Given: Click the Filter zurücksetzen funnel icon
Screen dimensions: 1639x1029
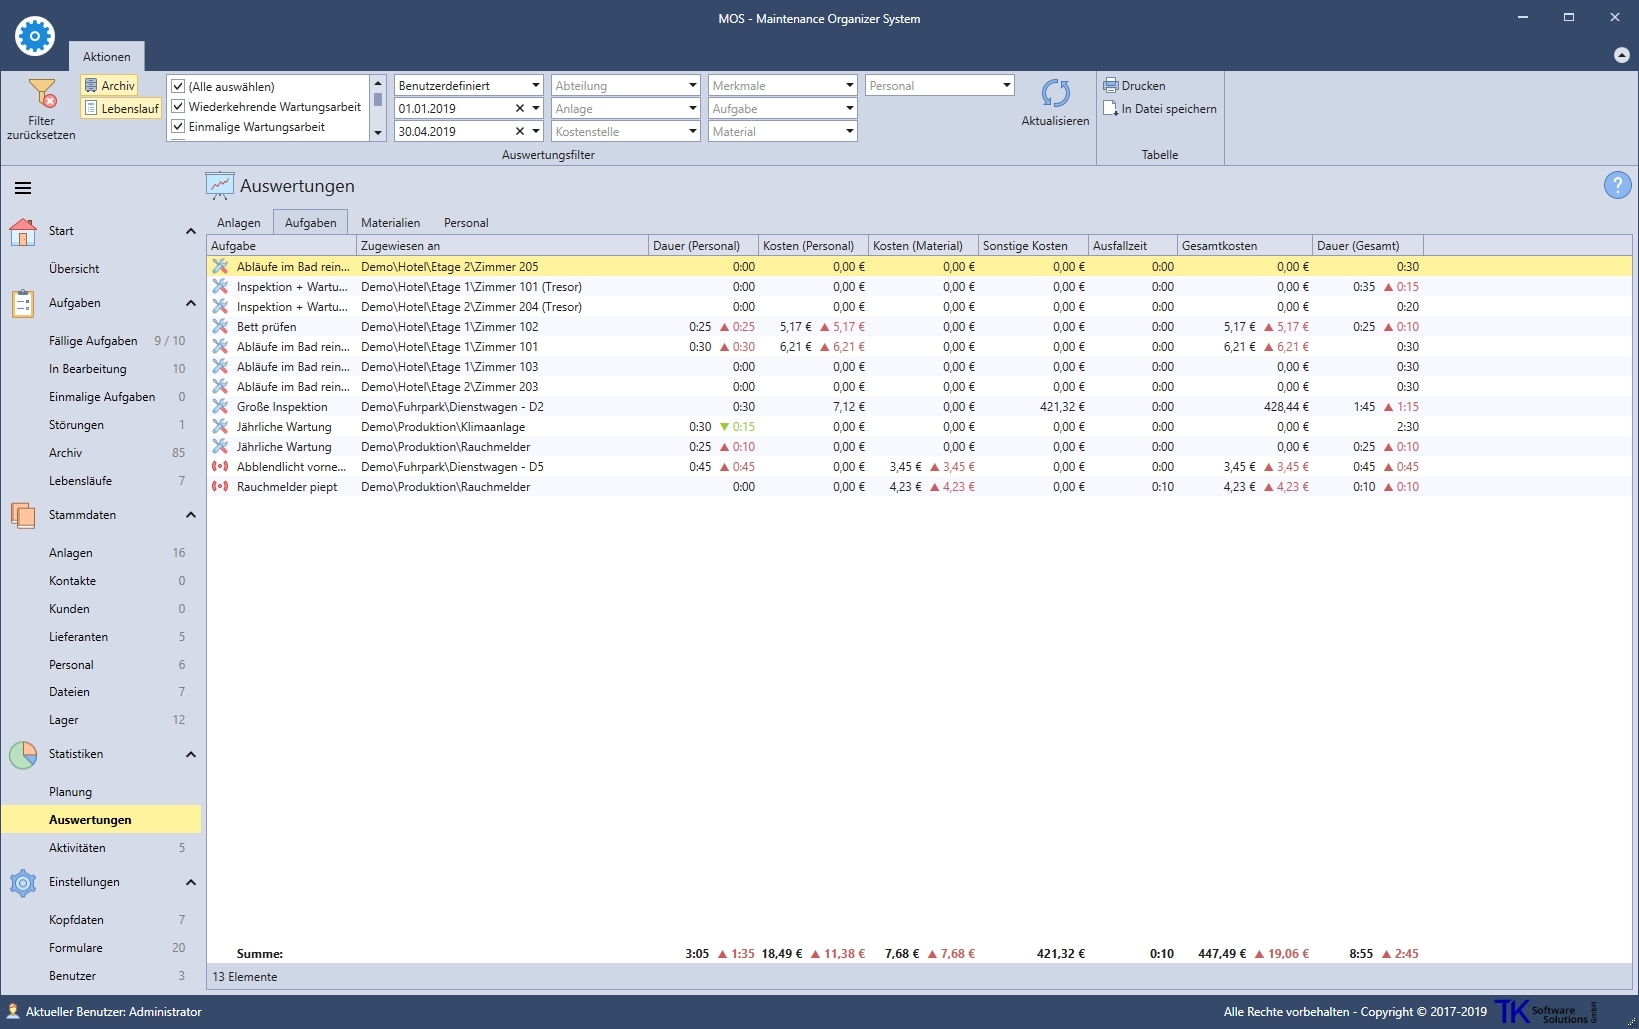Looking at the screenshot, I should coord(41,94).
